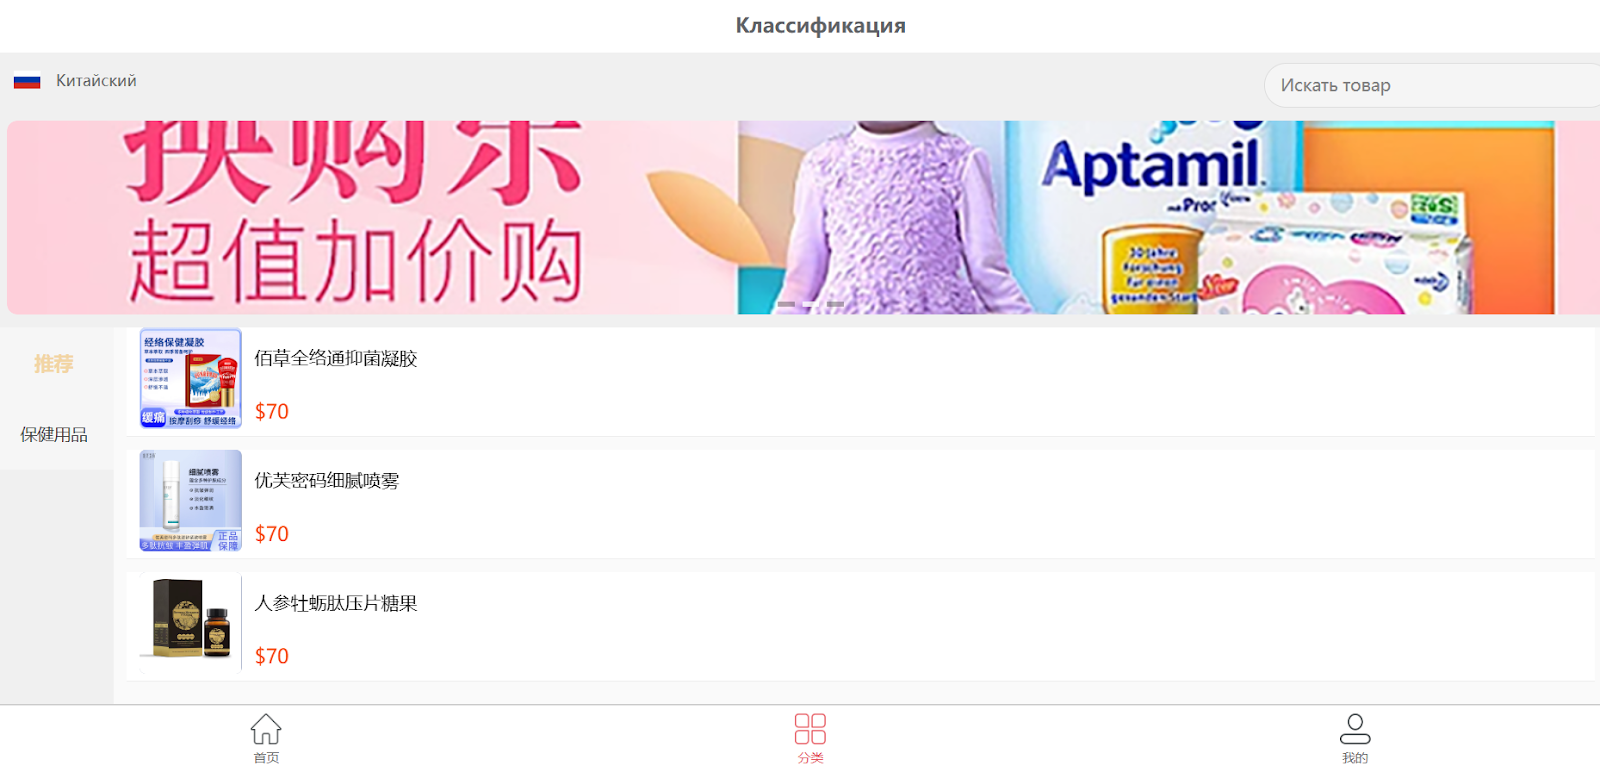This screenshot has width=1600, height=766.
Task: Open the 人参牡蛎肽压片糖果 product thumbnail
Action: (x=191, y=623)
